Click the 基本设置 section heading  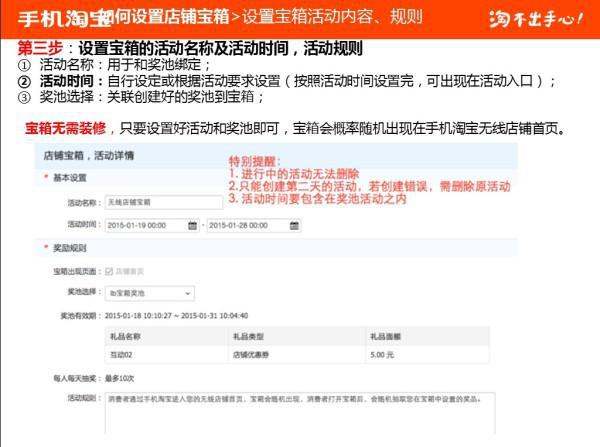pos(70,178)
